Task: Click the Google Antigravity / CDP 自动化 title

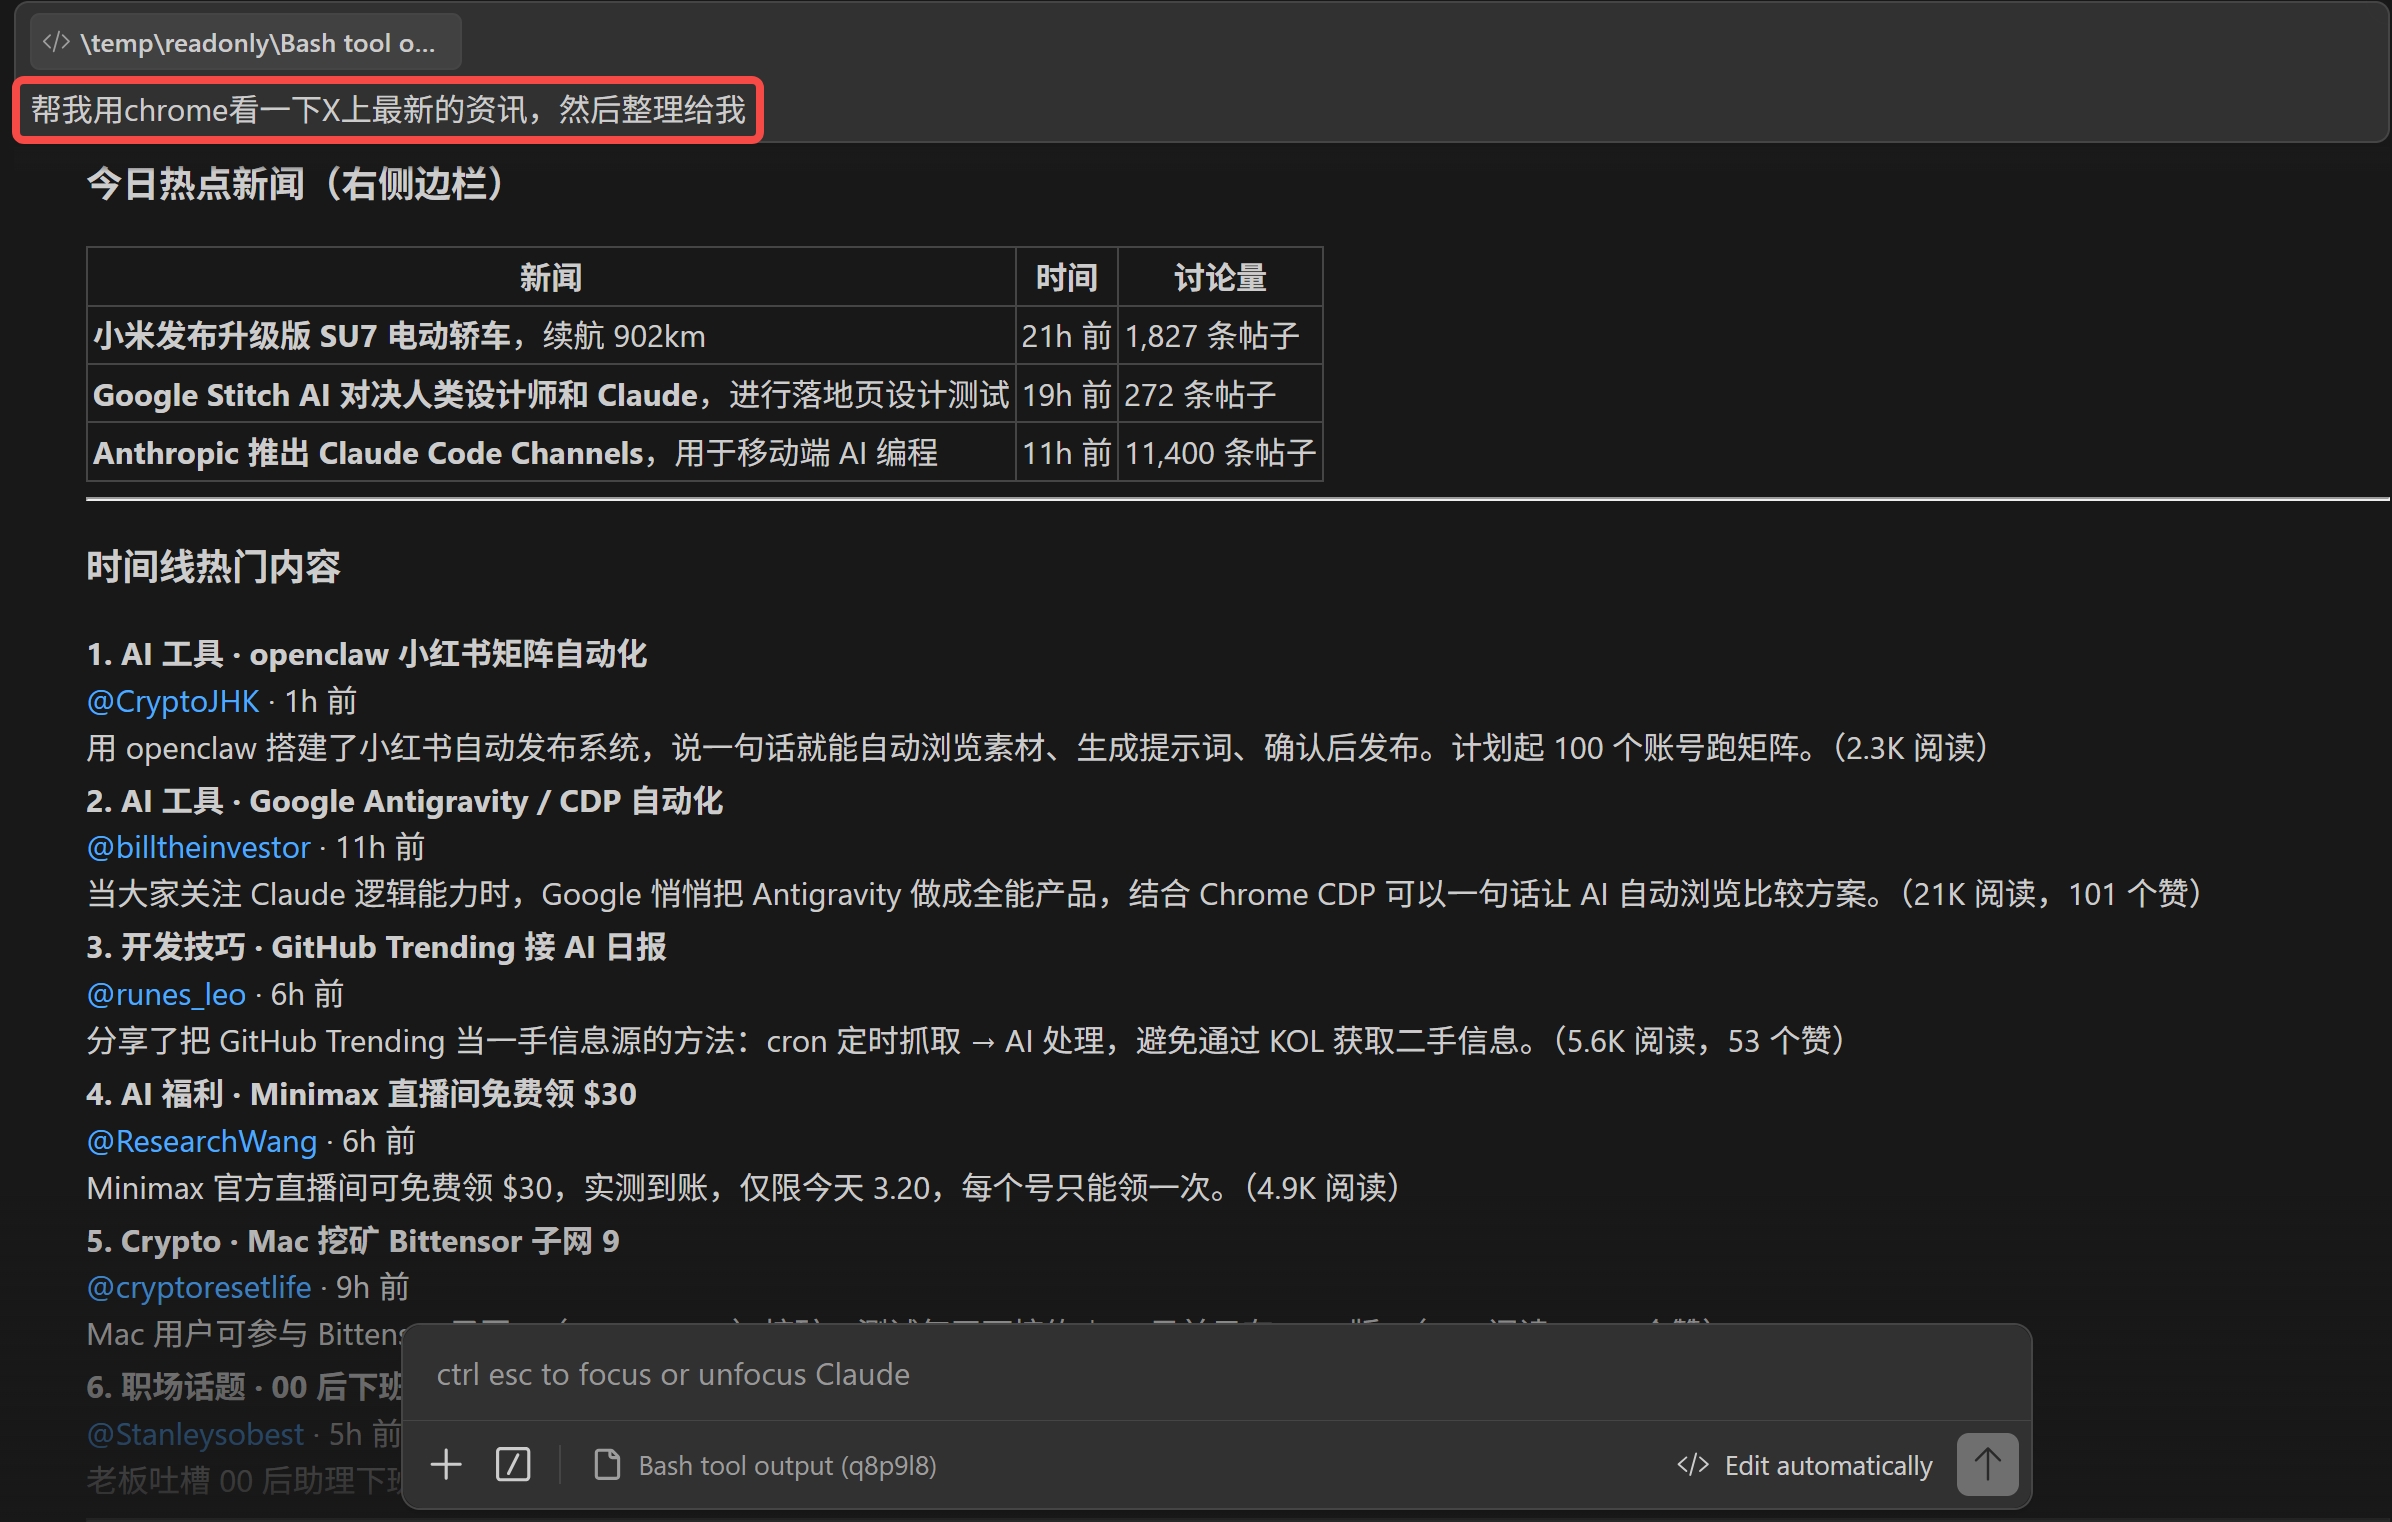Action: 405,800
